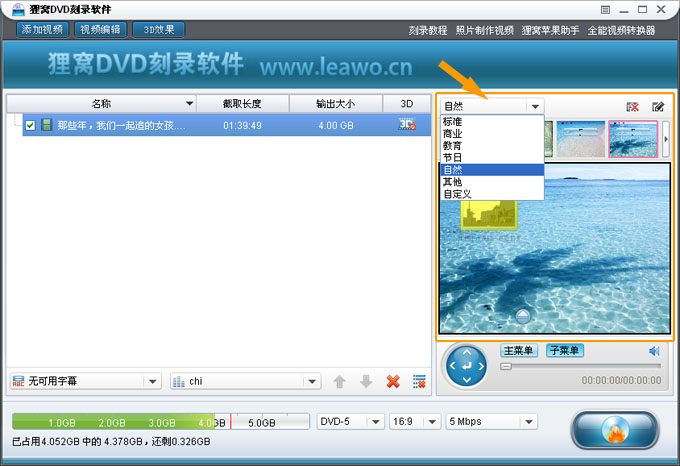Image resolution: width=680 pixels, height=466 pixels.
Task: Switch to the 子菜单 tab
Action: pyautogui.click(x=565, y=350)
